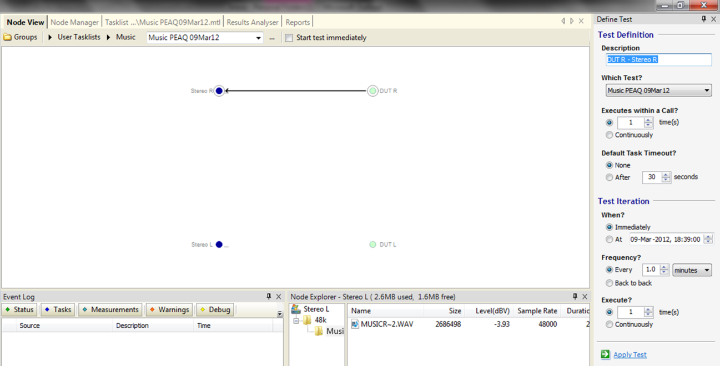
Task: Select the DUT L node
Action: 372,245
